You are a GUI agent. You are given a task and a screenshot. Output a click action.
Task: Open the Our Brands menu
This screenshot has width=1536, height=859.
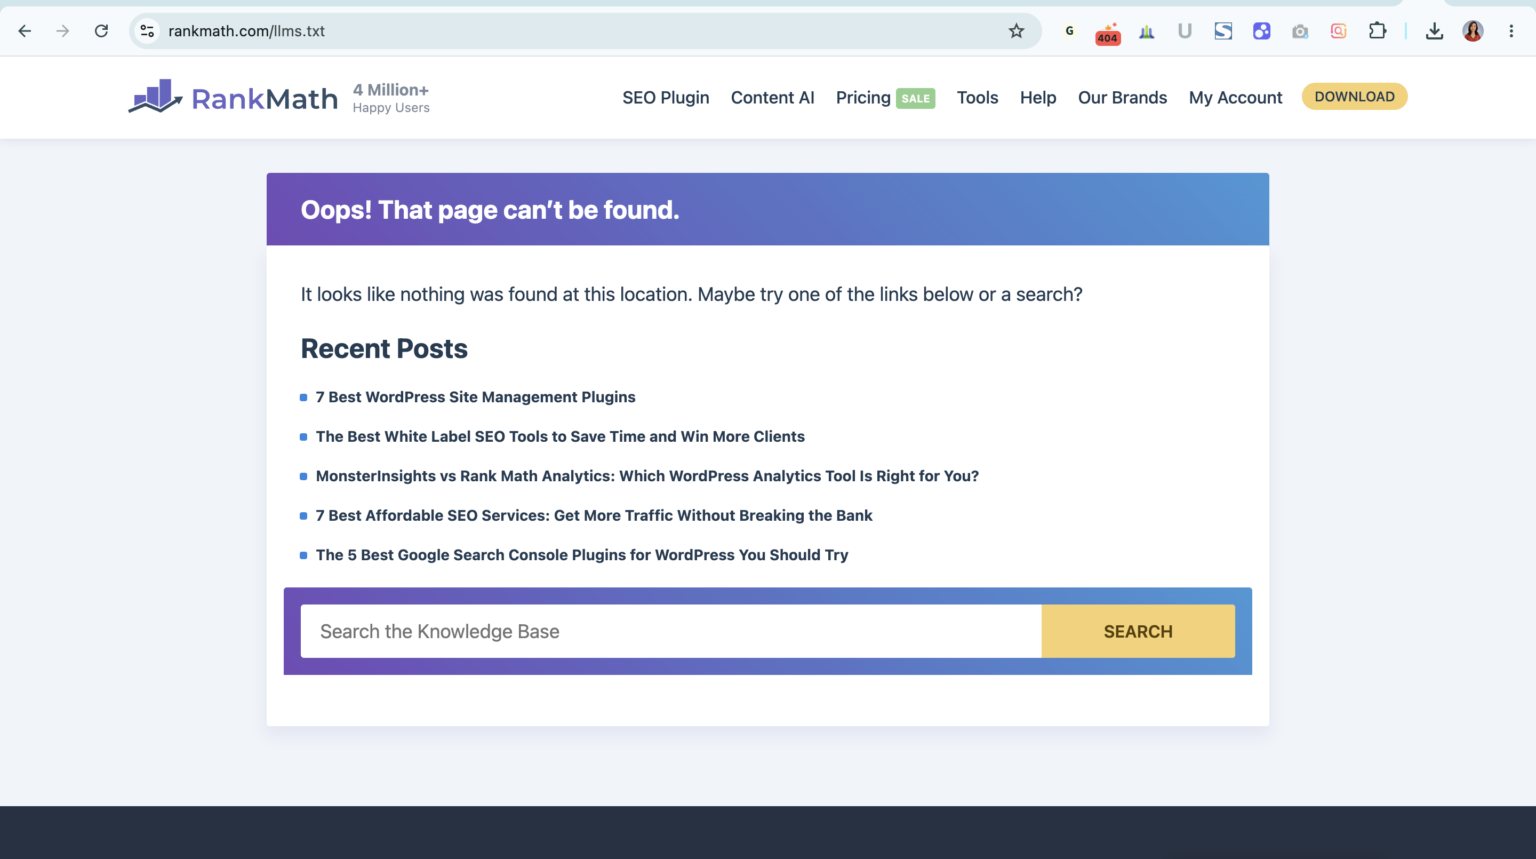1122,97
